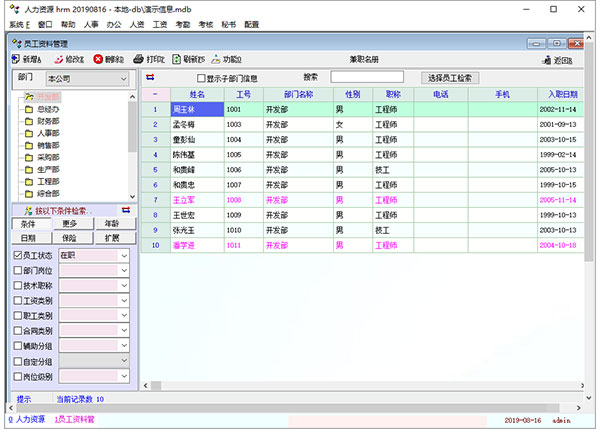600x433 pixels.
Task: Select the 财务部 folder icon
Action: (x=29, y=122)
